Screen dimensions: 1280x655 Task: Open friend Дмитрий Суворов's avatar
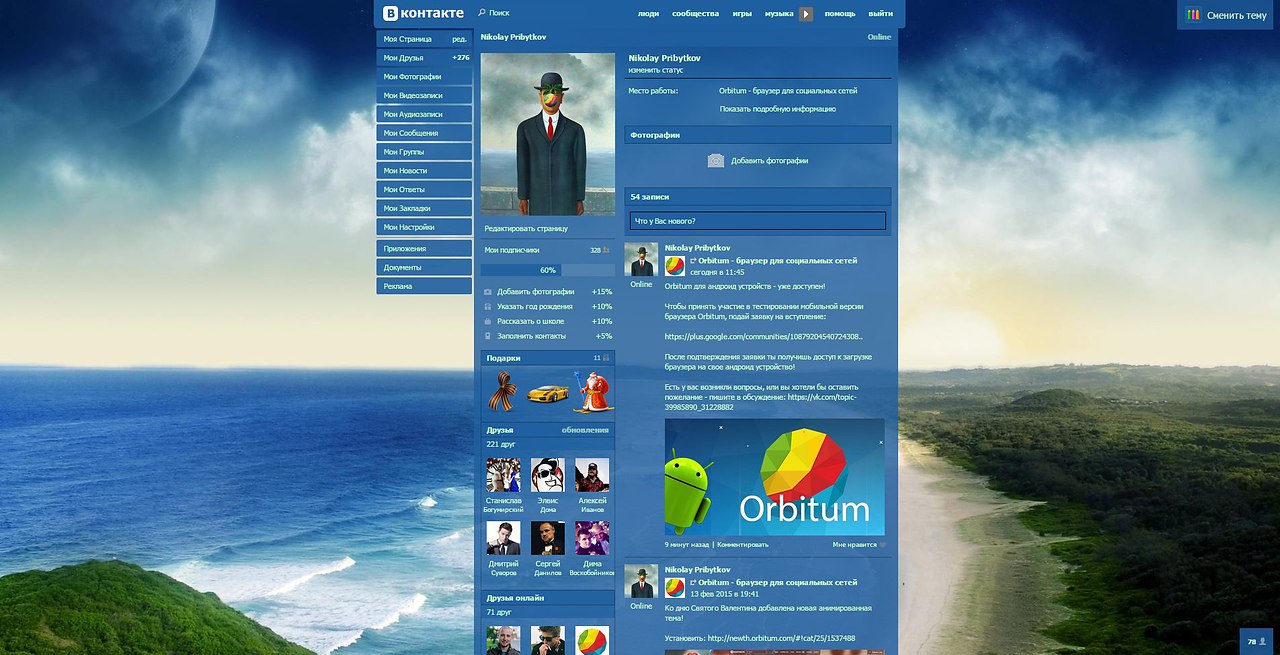pyautogui.click(x=503, y=538)
